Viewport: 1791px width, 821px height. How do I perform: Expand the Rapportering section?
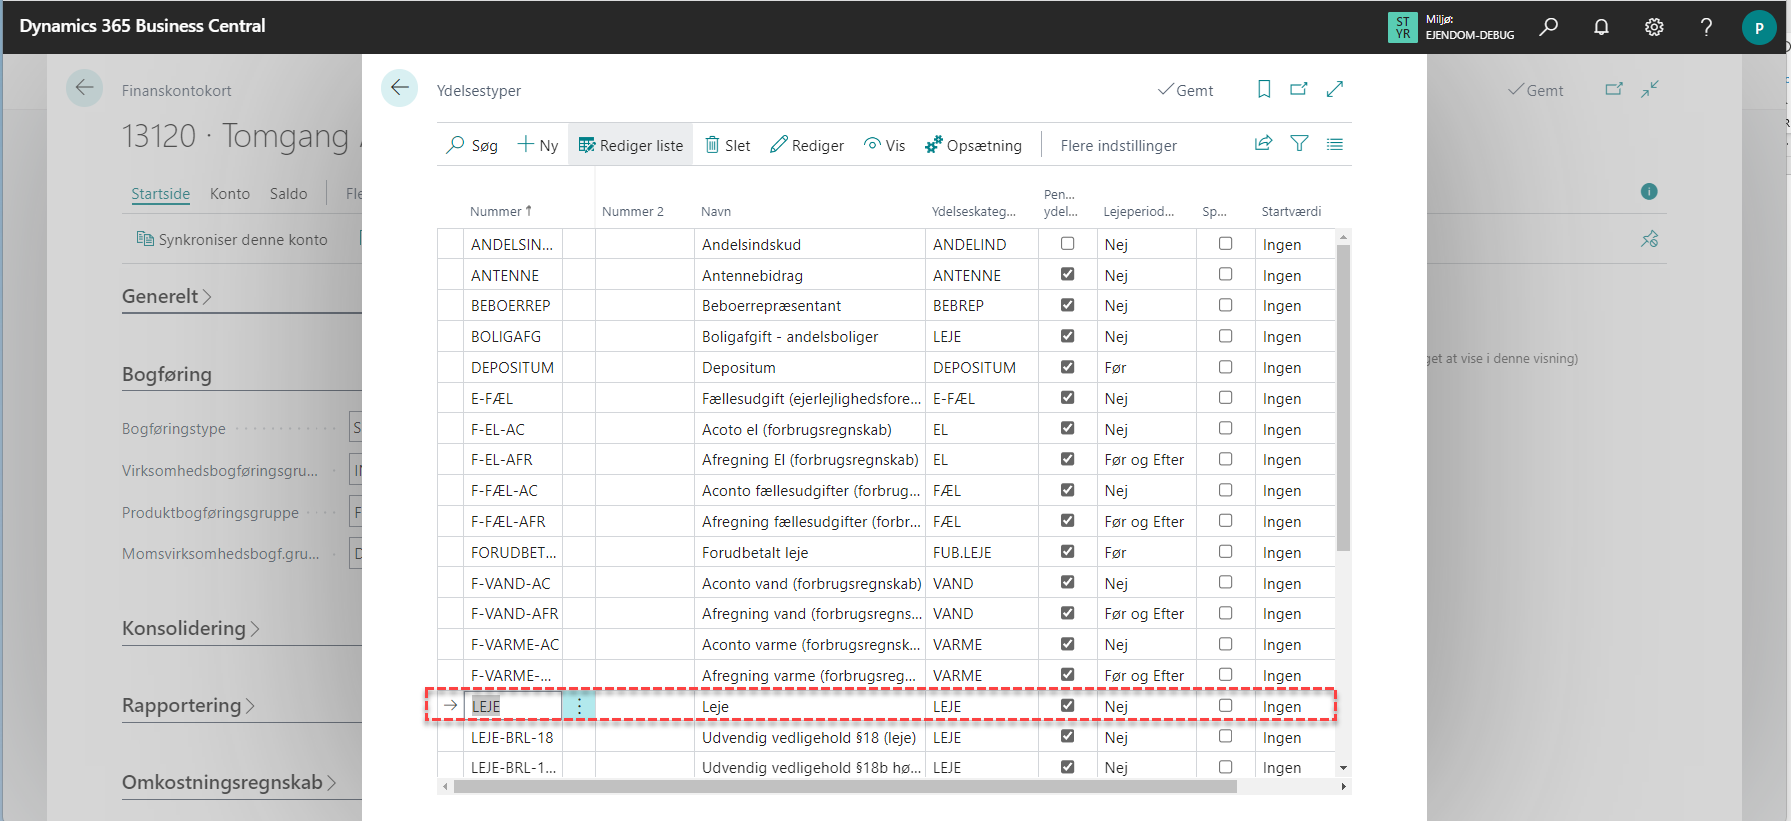[x=188, y=705]
